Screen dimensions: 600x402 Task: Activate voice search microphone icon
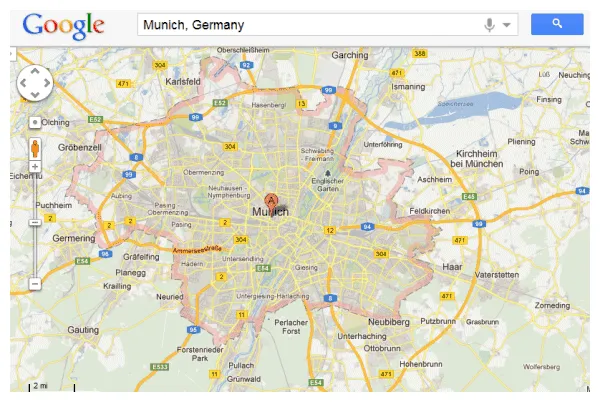point(490,24)
